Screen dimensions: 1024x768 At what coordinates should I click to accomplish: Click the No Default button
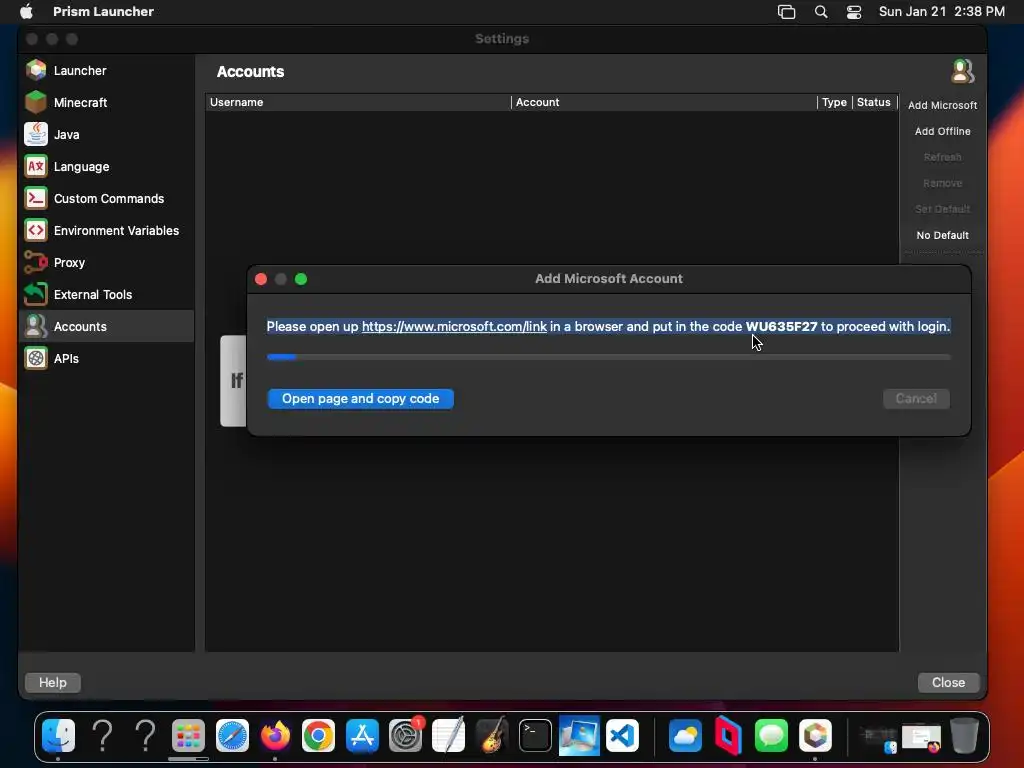942,235
